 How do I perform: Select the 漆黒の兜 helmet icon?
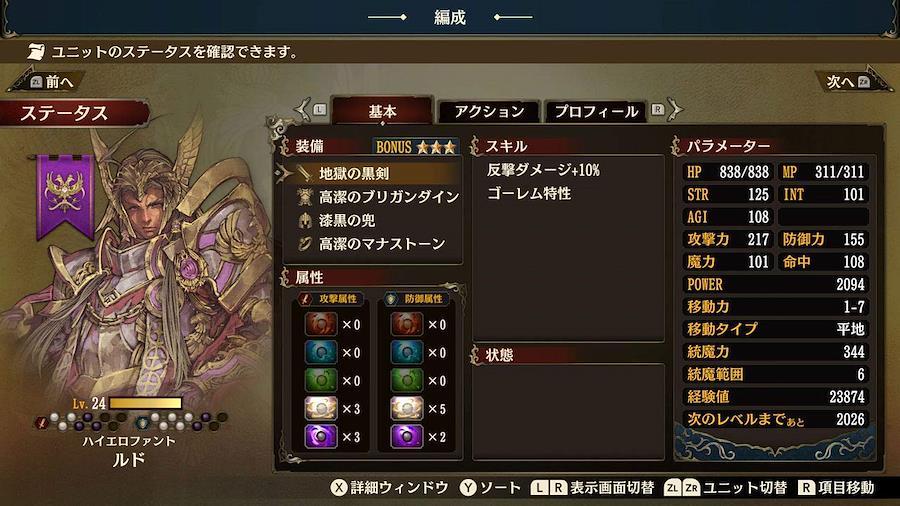[x=305, y=220]
